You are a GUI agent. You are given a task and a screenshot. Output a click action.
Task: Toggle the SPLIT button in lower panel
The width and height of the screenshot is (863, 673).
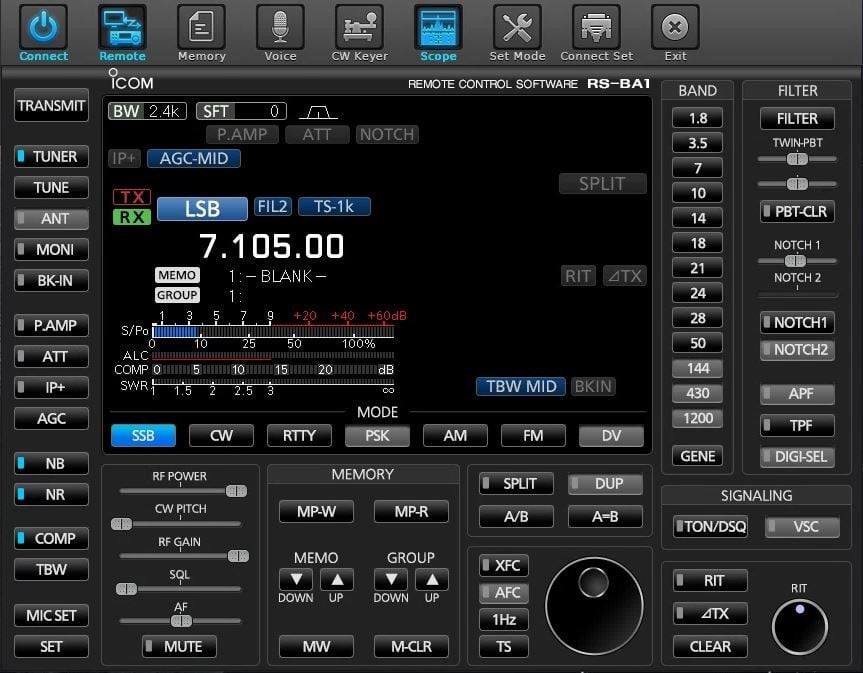pos(516,484)
